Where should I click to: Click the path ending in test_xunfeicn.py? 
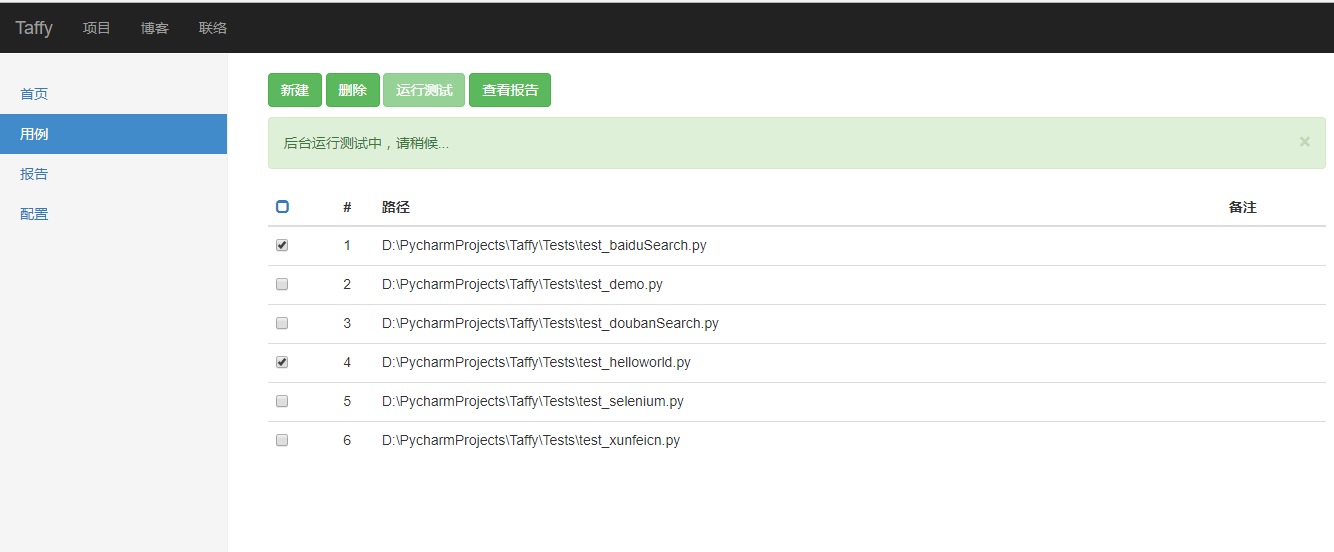coord(531,440)
